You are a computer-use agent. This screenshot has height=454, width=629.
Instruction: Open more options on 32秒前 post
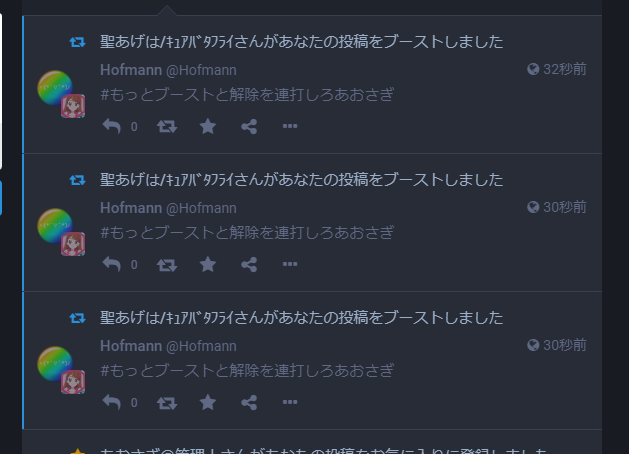[x=290, y=126]
